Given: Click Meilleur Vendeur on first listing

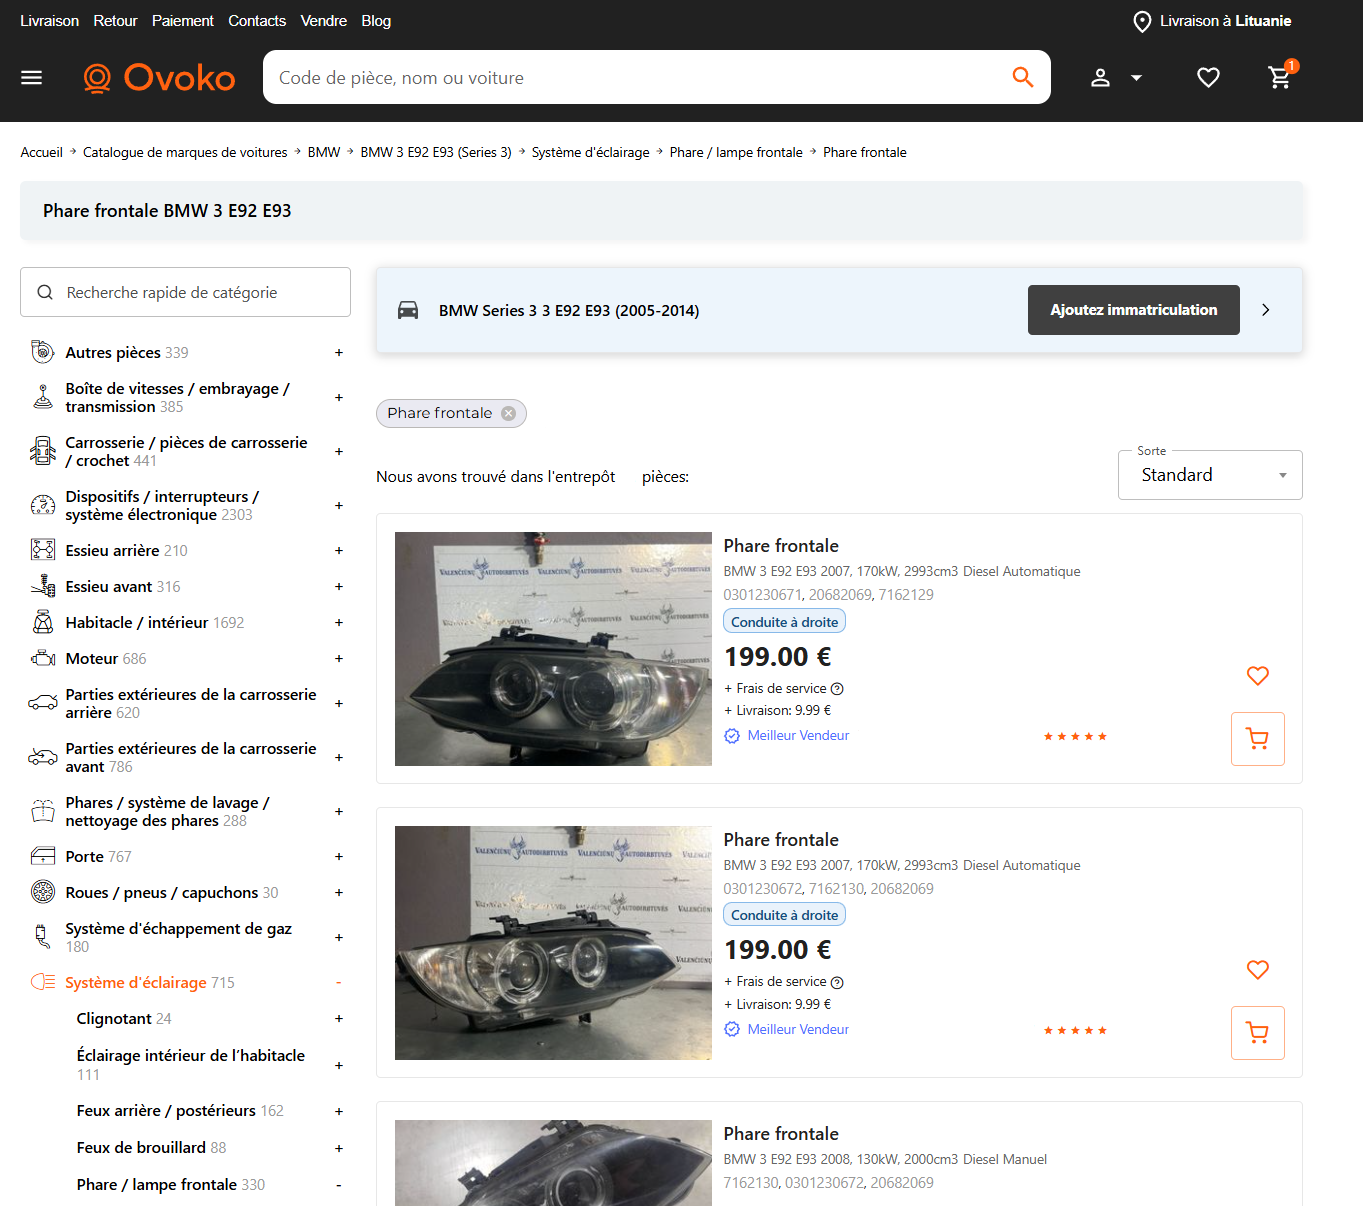Looking at the screenshot, I should click(x=798, y=736).
